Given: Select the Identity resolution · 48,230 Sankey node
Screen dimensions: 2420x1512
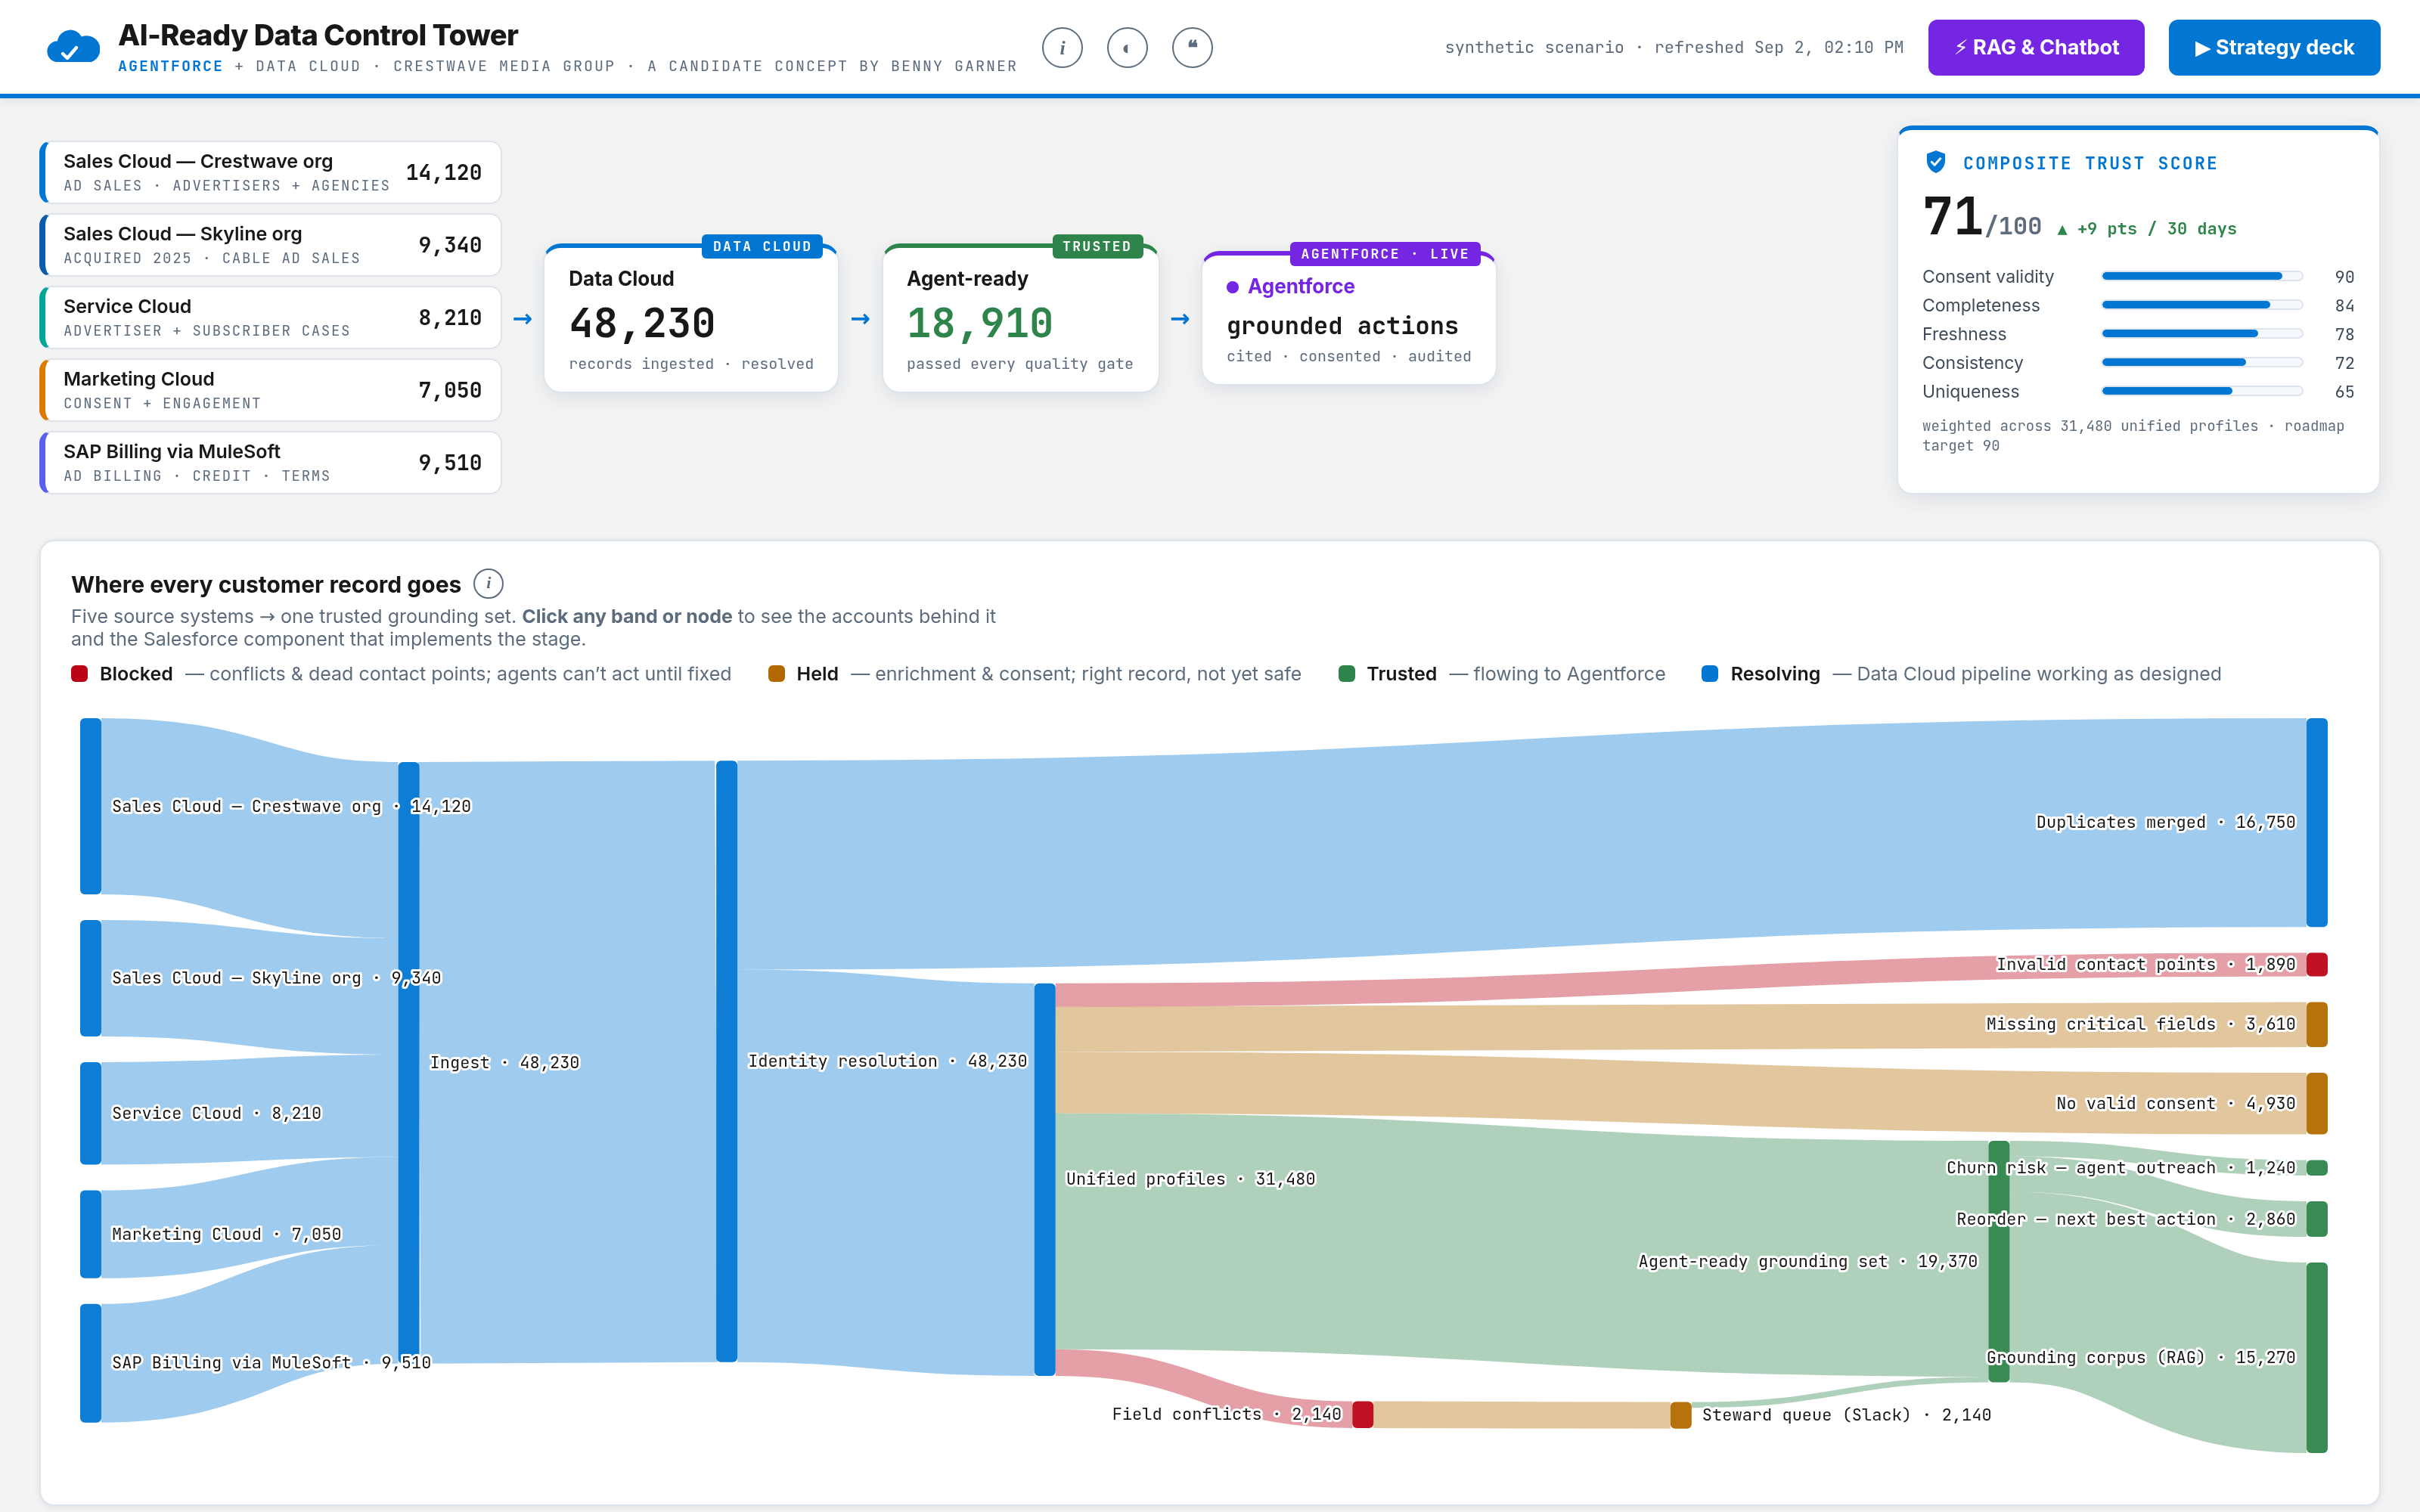Looking at the screenshot, I should click(x=727, y=1061).
